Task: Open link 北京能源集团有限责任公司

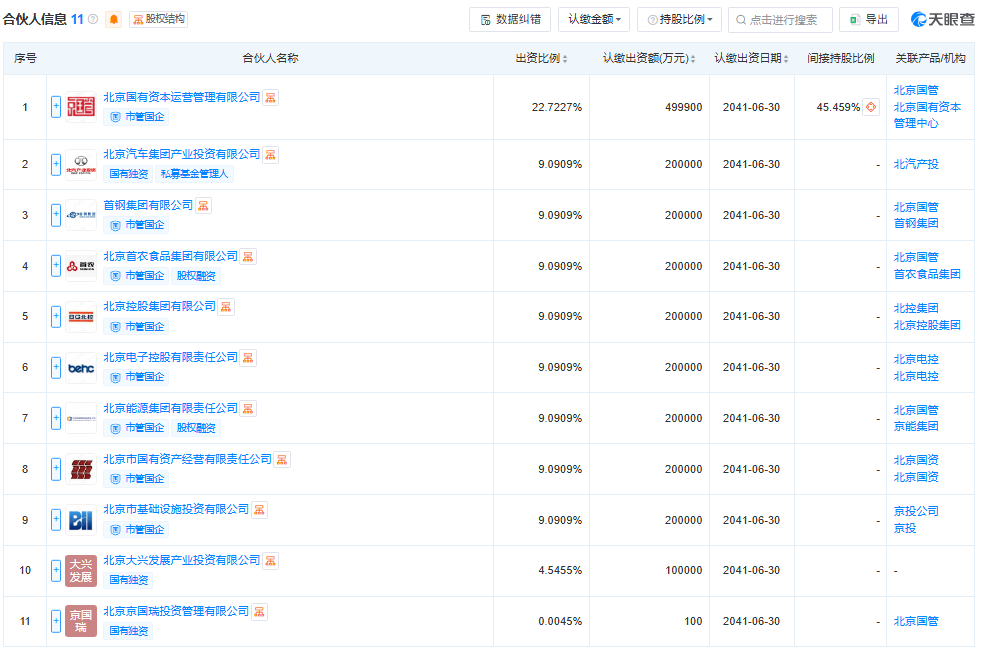Action: [170, 408]
